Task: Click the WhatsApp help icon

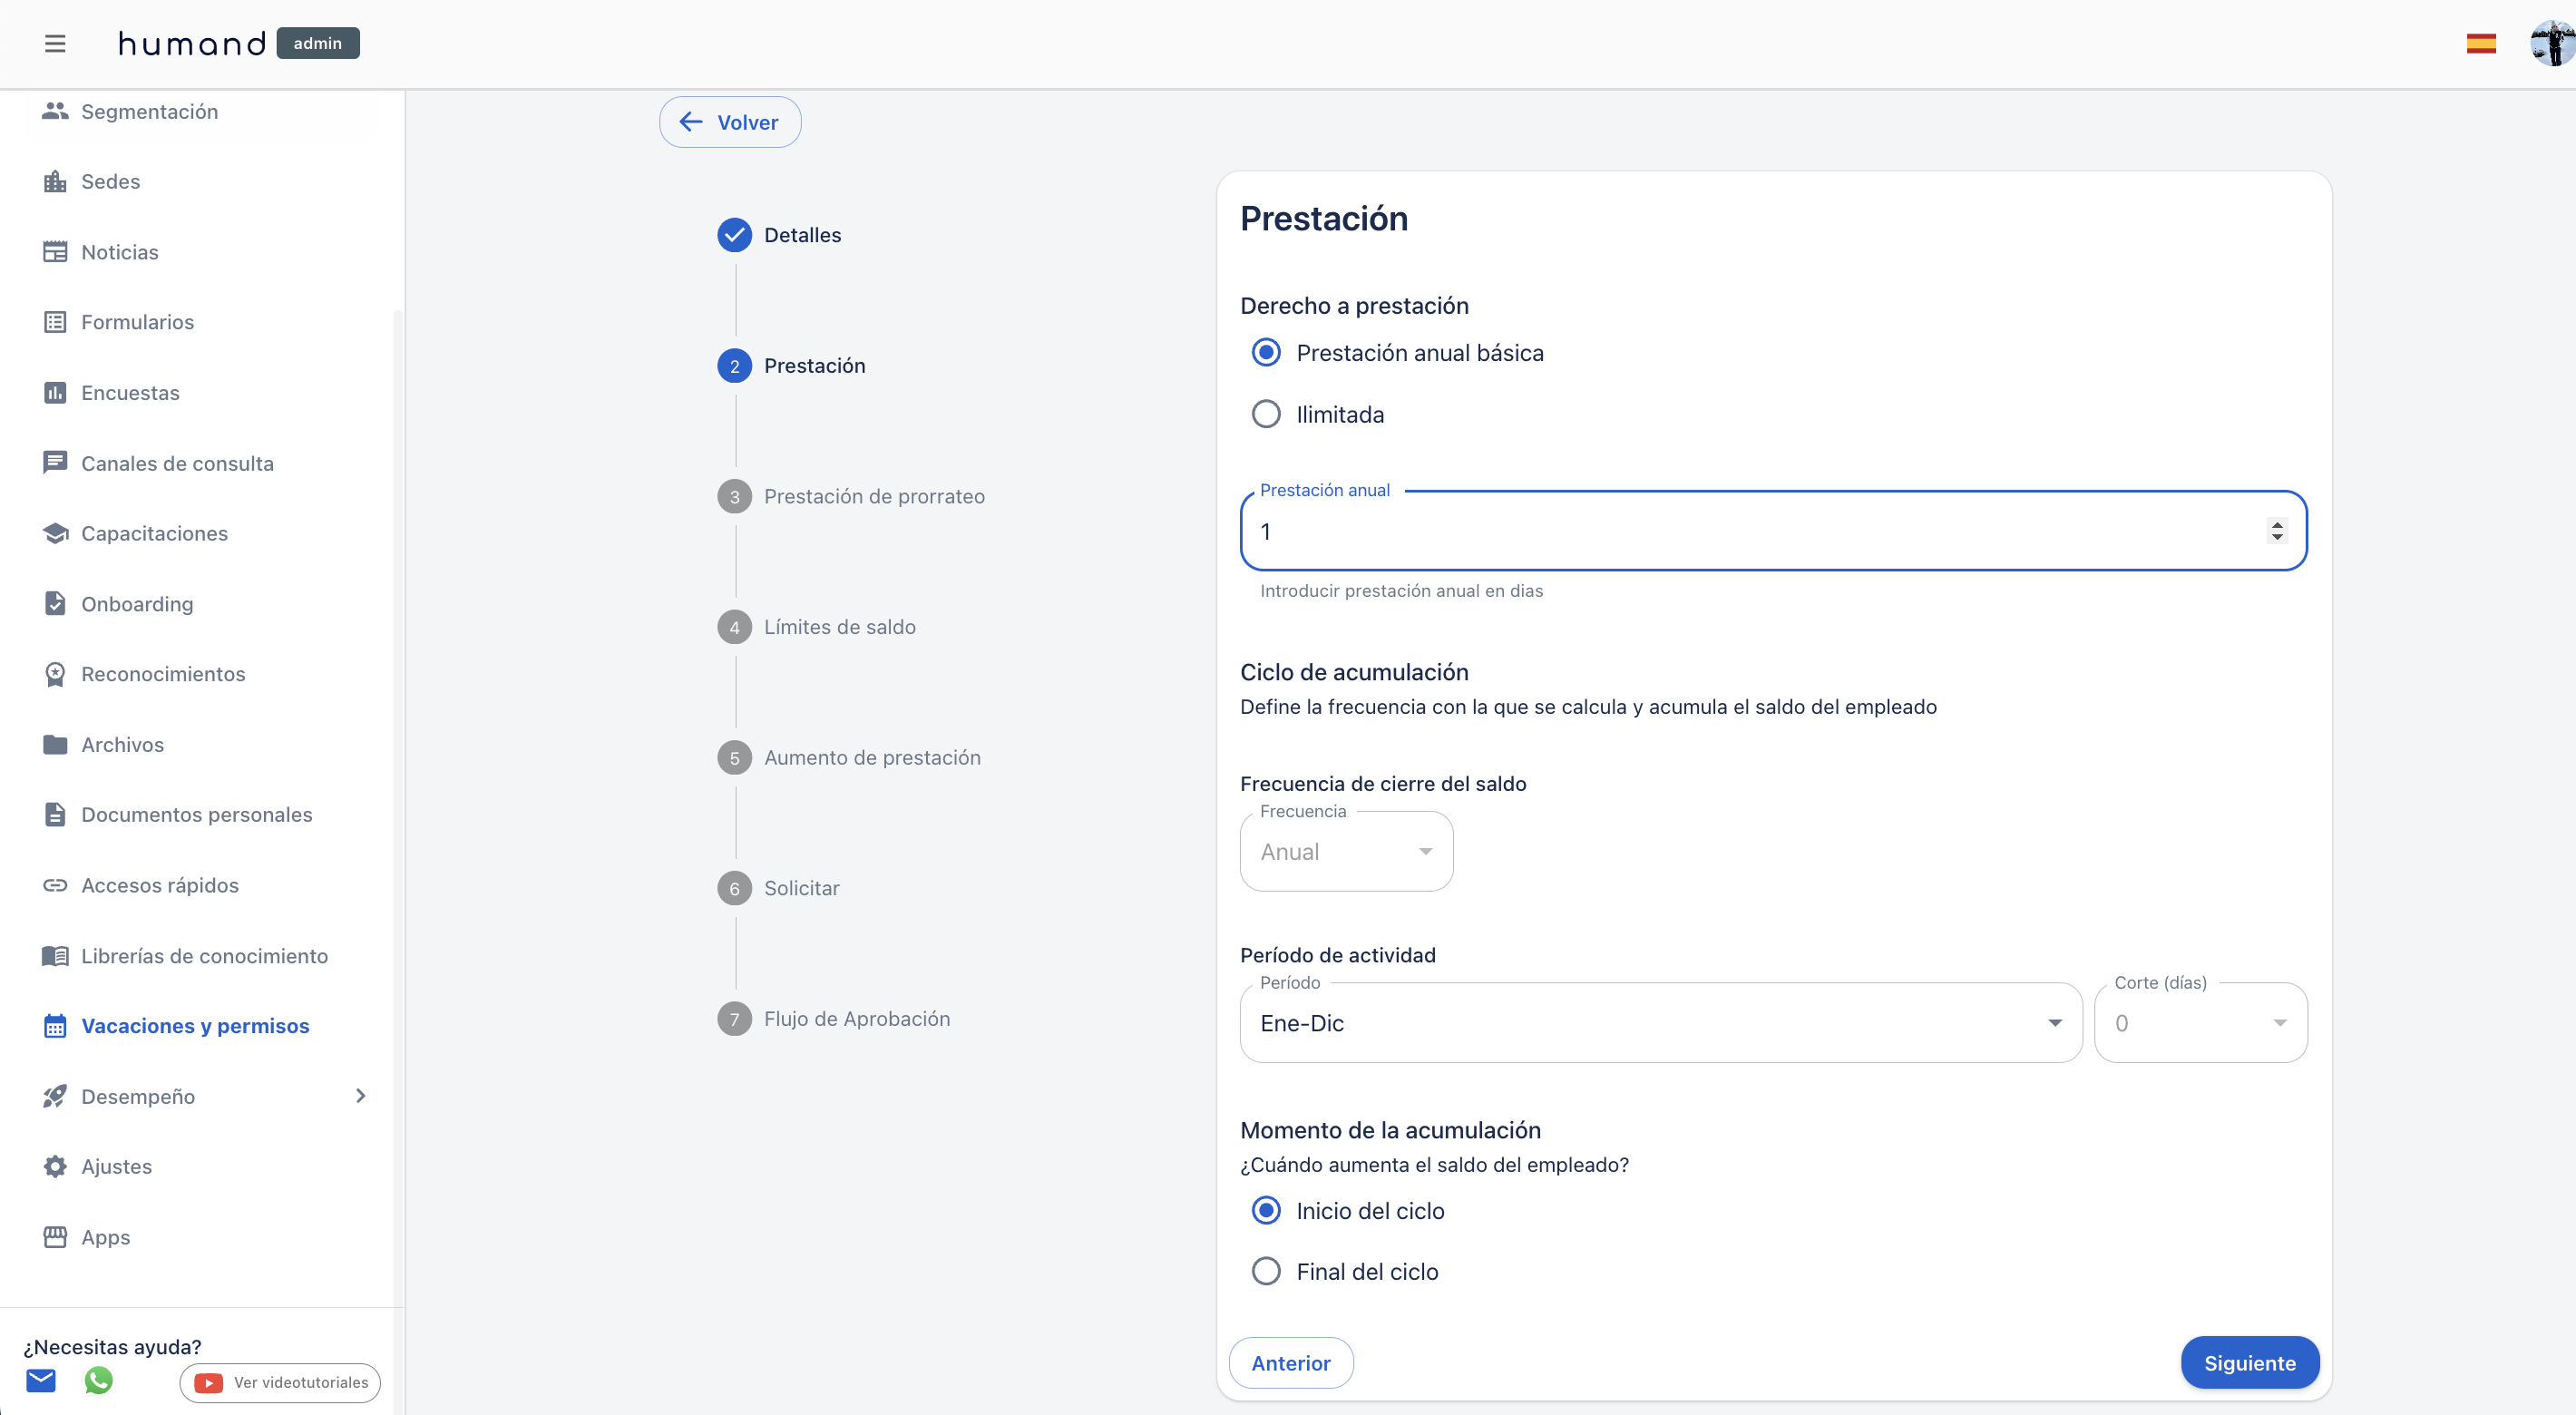Action: (98, 1380)
